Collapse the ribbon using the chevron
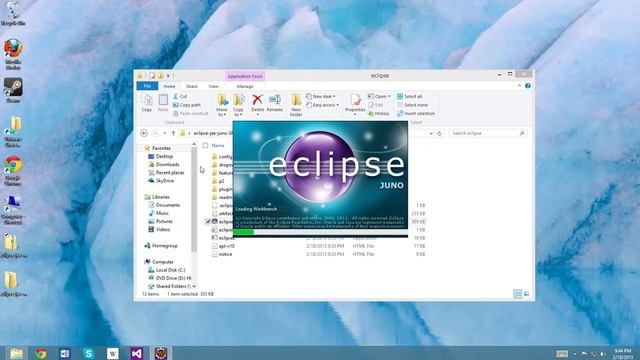 tap(519, 86)
